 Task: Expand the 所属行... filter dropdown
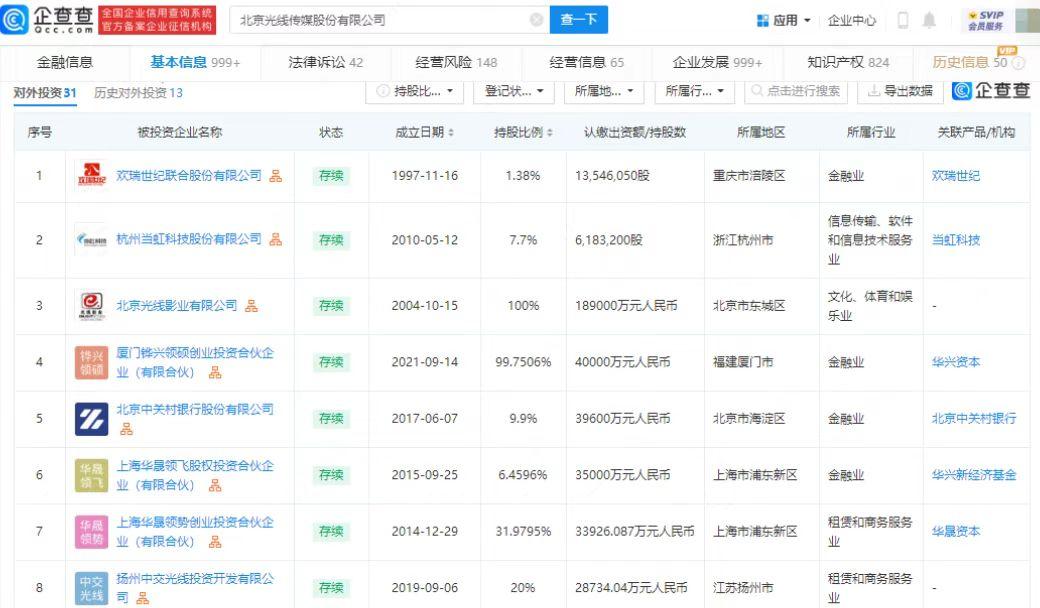[694, 91]
